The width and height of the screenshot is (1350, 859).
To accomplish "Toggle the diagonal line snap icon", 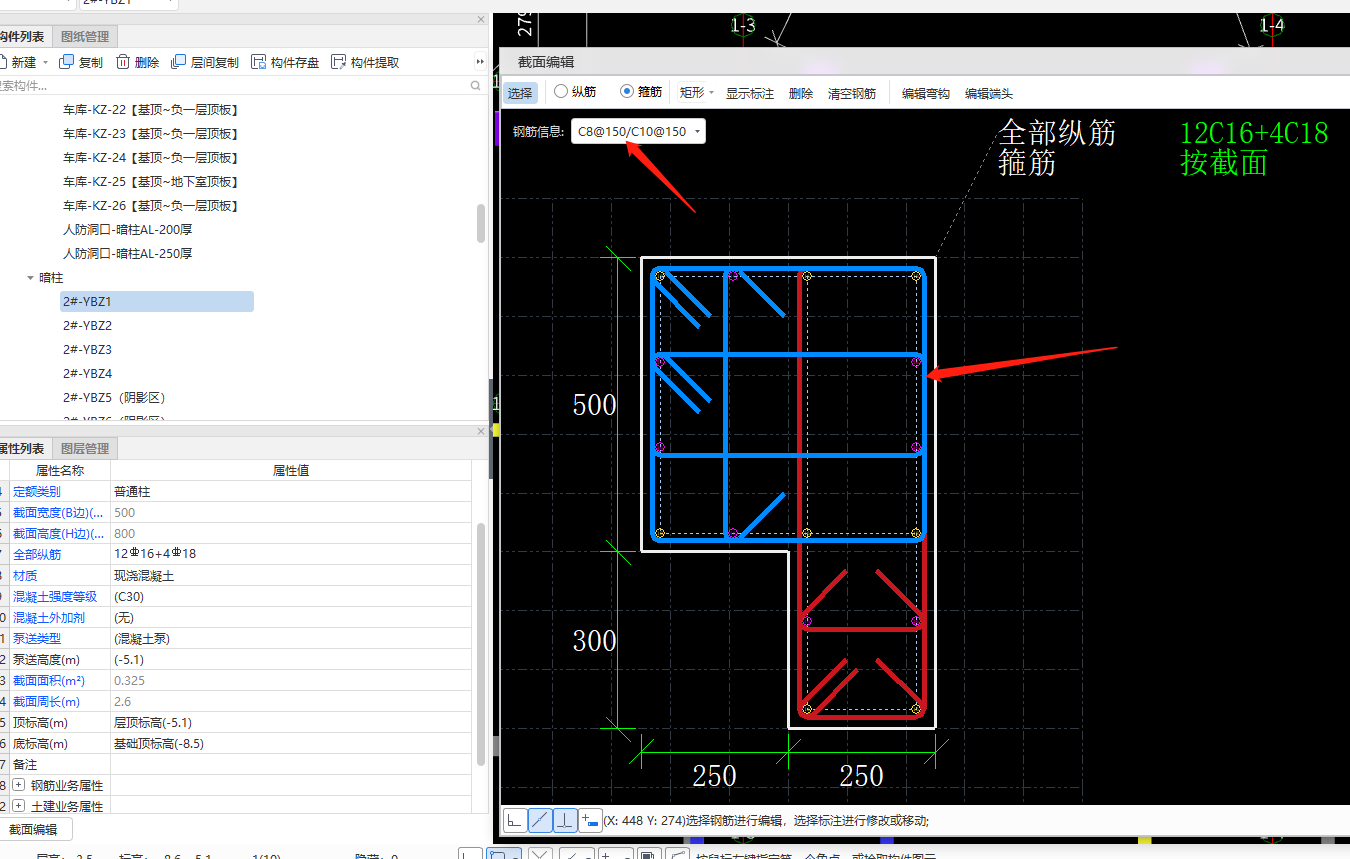I will coord(540,820).
